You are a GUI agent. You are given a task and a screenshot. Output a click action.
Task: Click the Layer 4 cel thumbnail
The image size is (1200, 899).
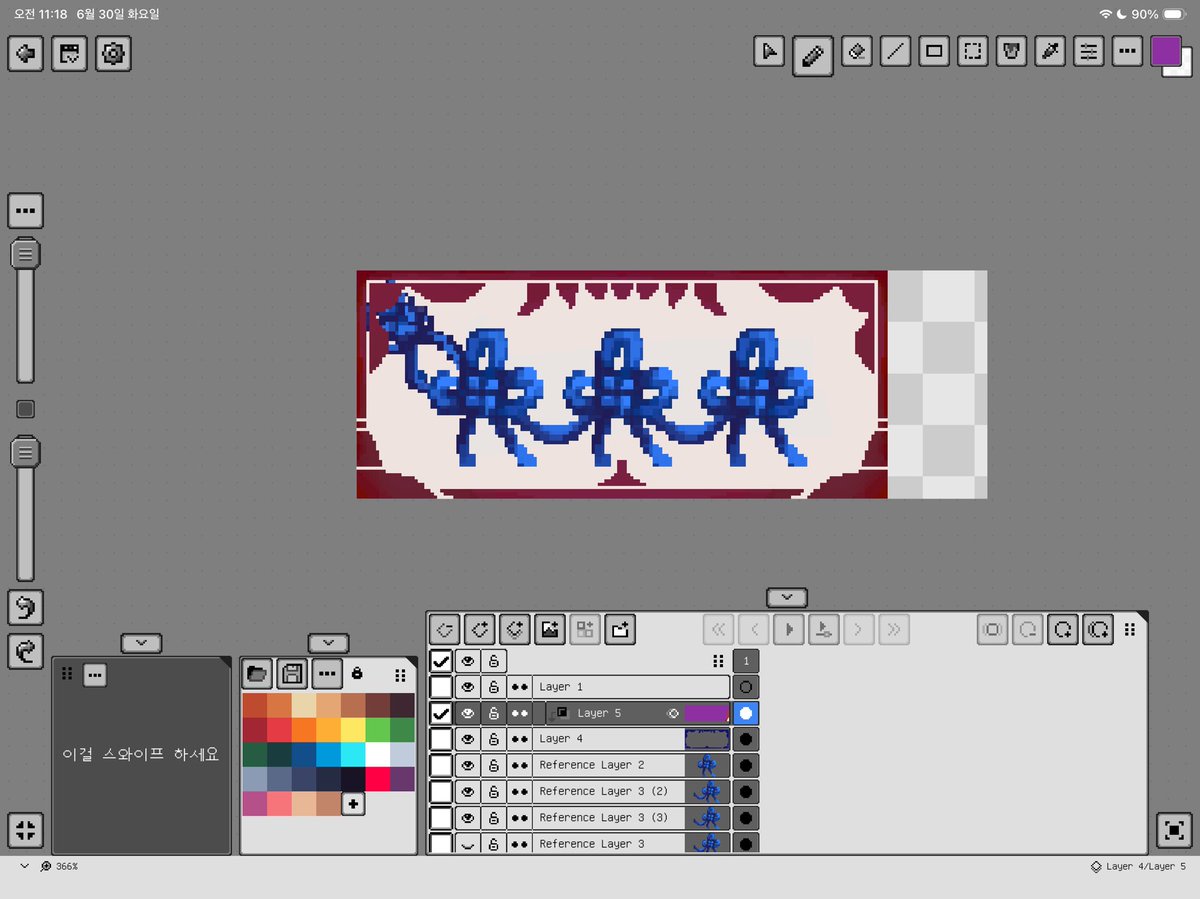point(707,739)
